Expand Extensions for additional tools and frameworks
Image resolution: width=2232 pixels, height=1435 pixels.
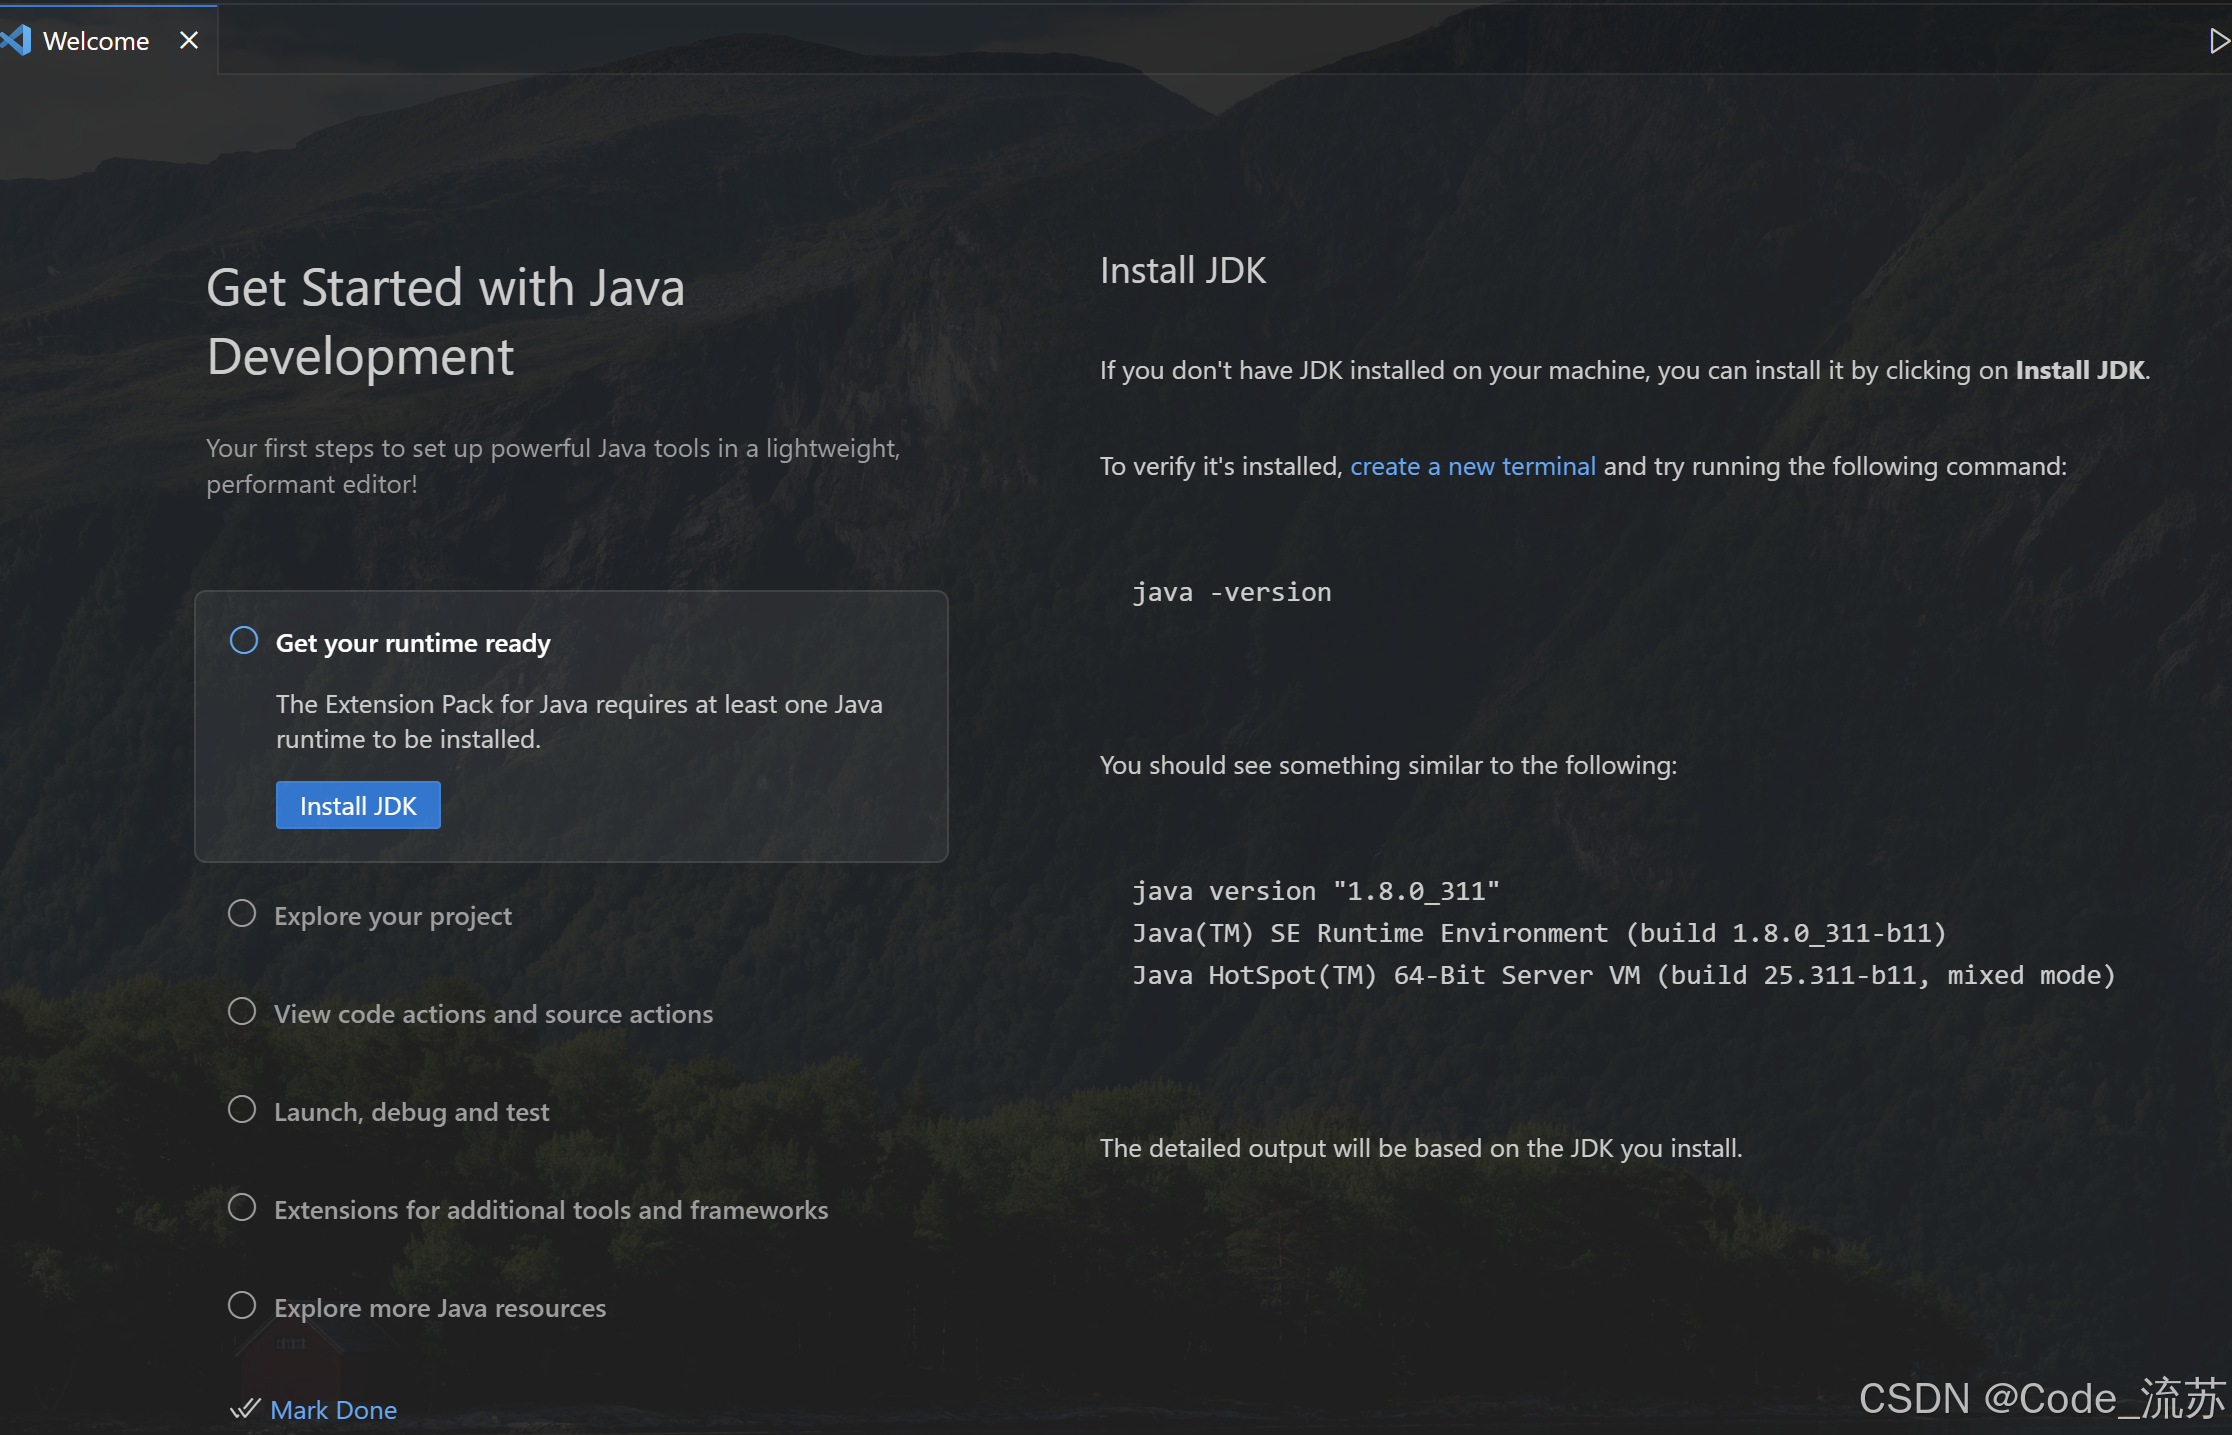click(551, 1210)
